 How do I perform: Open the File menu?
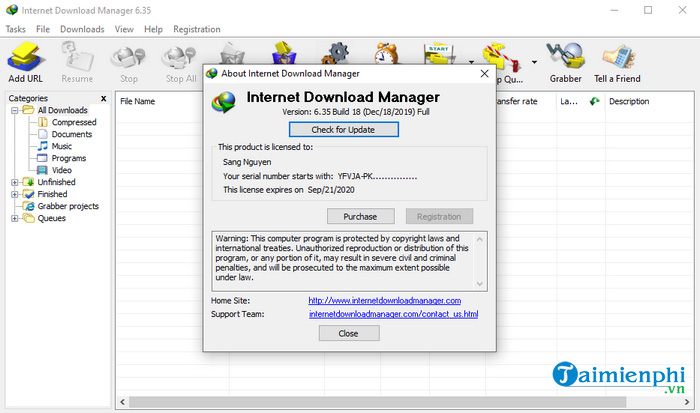tap(43, 29)
